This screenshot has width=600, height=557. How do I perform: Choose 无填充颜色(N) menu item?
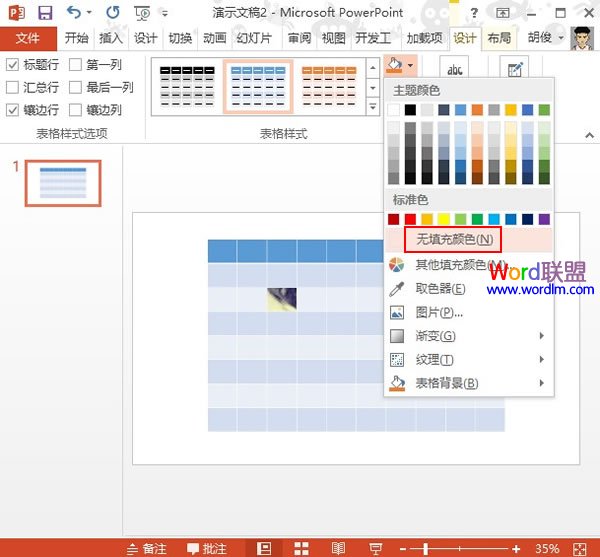(469, 239)
